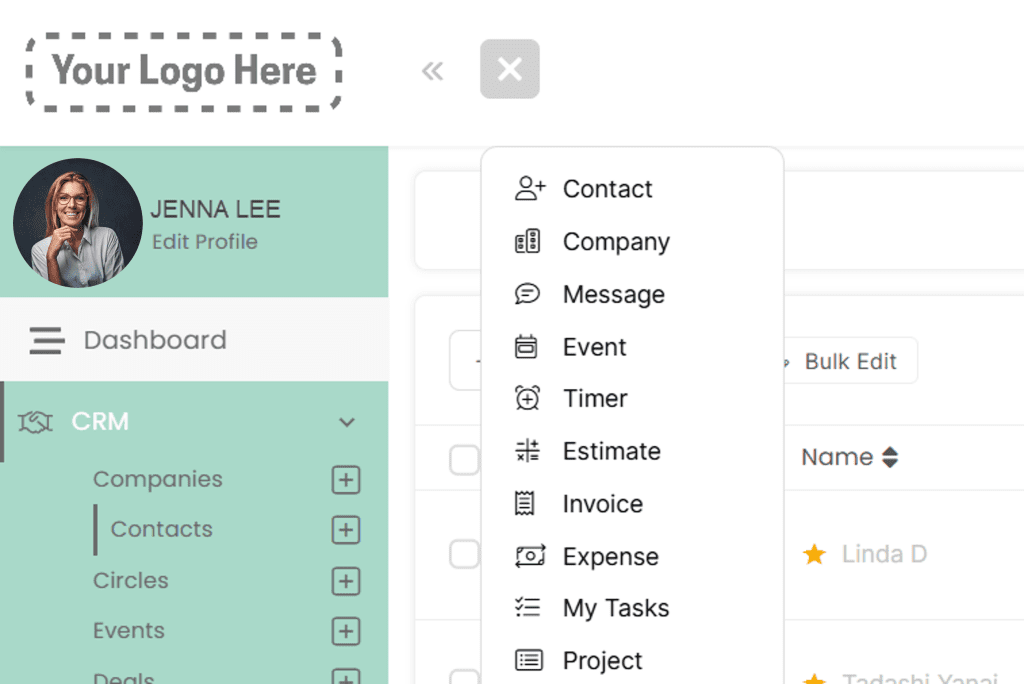This screenshot has height=684, width=1024.
Task: Click the Bulk Edit button
Action: (x=848, y=362)
